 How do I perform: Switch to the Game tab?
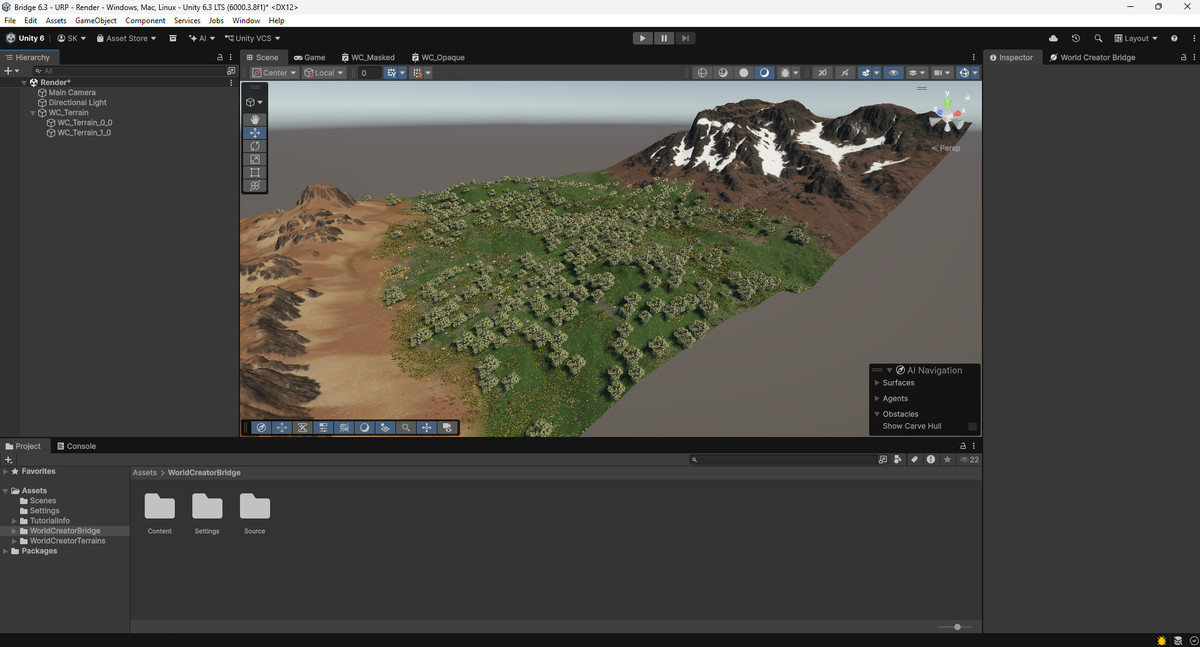(309, 57)
